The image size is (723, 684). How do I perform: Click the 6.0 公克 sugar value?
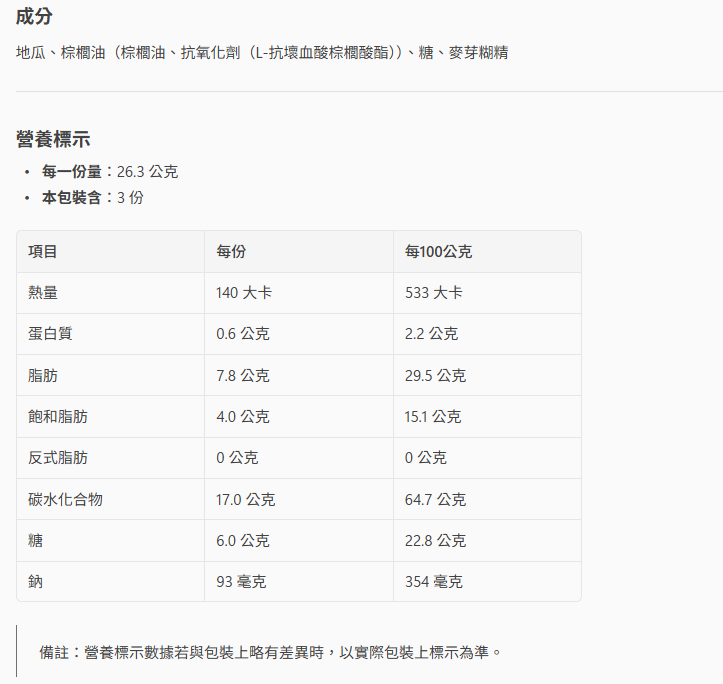coord(242,540)
